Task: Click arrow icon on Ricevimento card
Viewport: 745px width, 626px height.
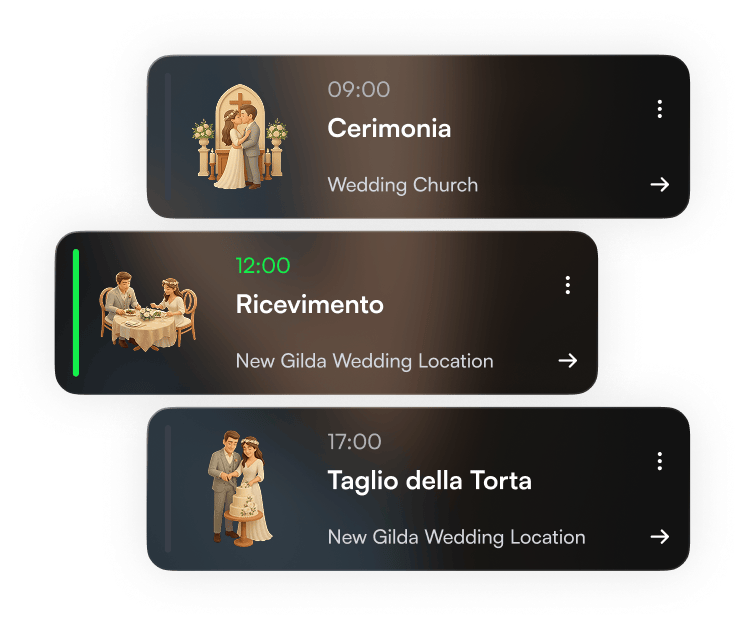Action: pos(567,360)
